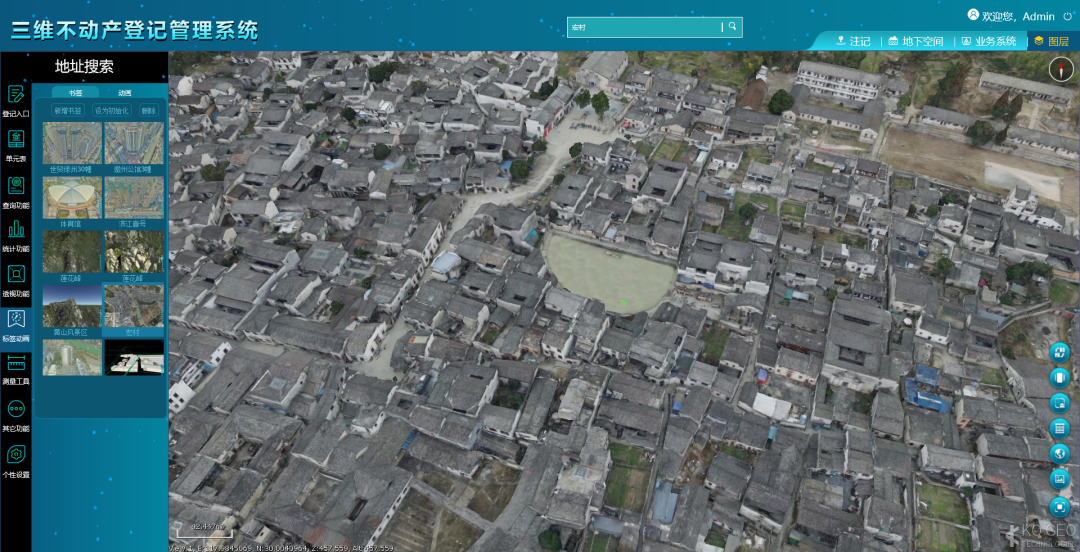Click the search magnifier icon
Image resolution: width=1080 pixels, height=552 pixels.
tap(732, 27)
